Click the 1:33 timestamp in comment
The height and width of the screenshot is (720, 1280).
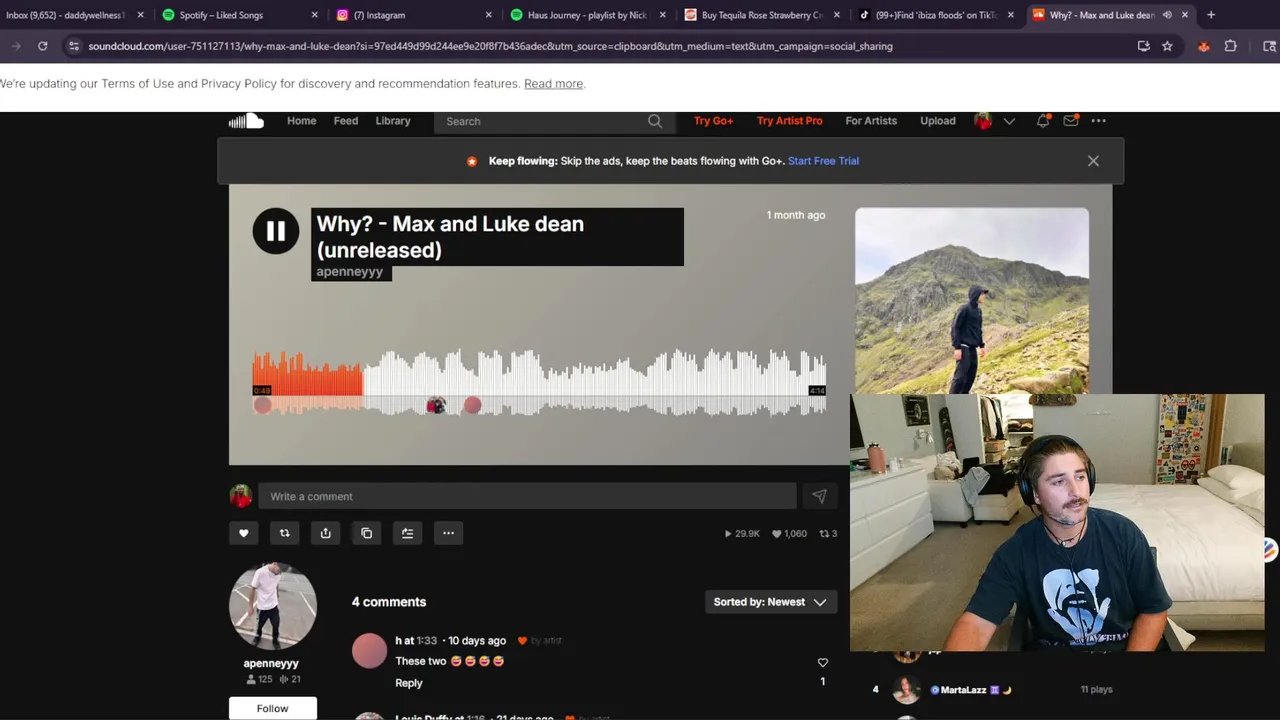click(427, 641)
